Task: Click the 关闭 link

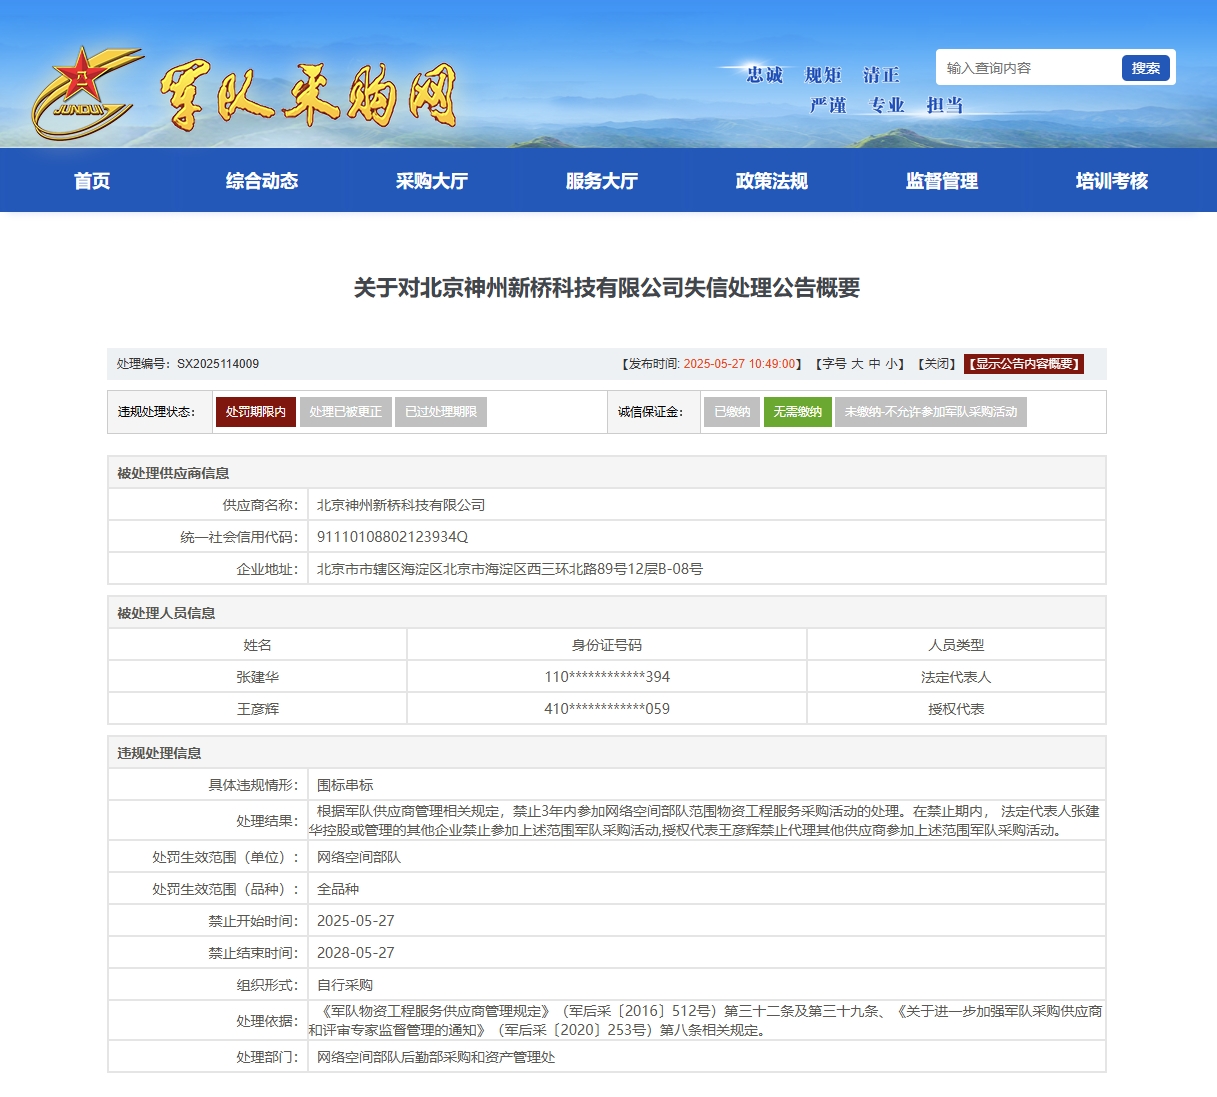Action: coord(938,364)
